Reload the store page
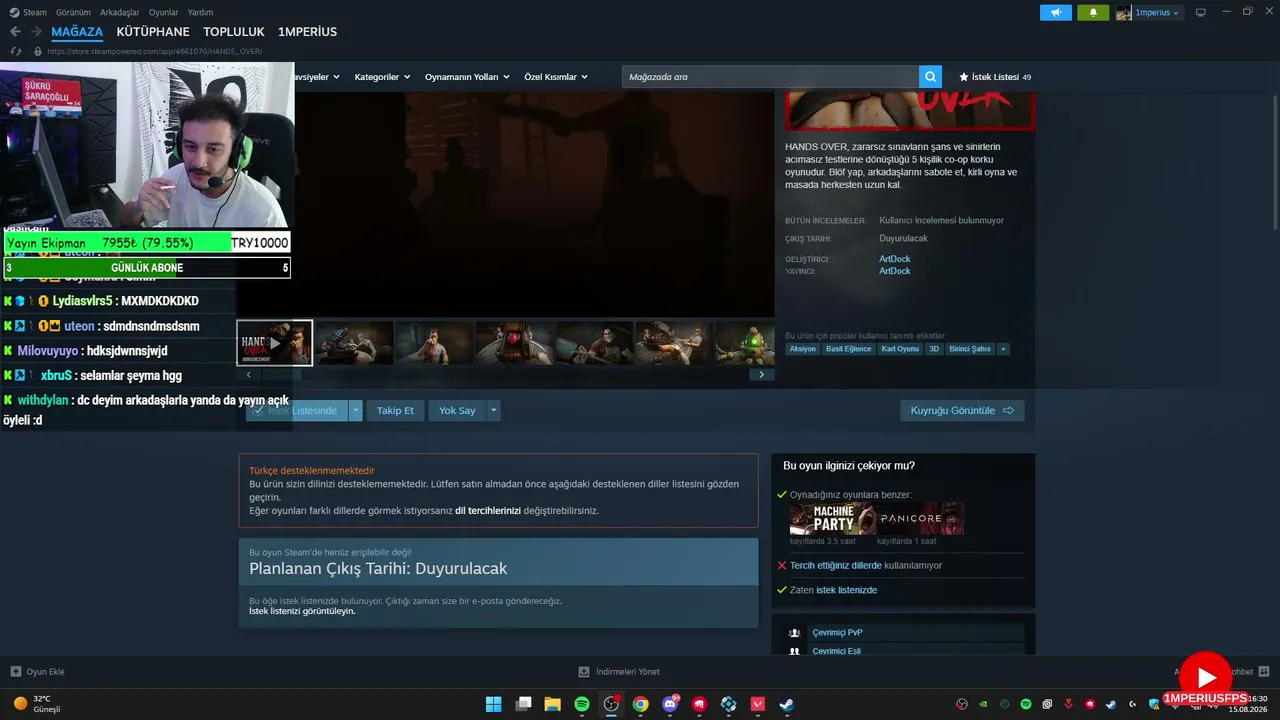The width and height of the screenshot is (1280, 720). (x=16, y=51)
